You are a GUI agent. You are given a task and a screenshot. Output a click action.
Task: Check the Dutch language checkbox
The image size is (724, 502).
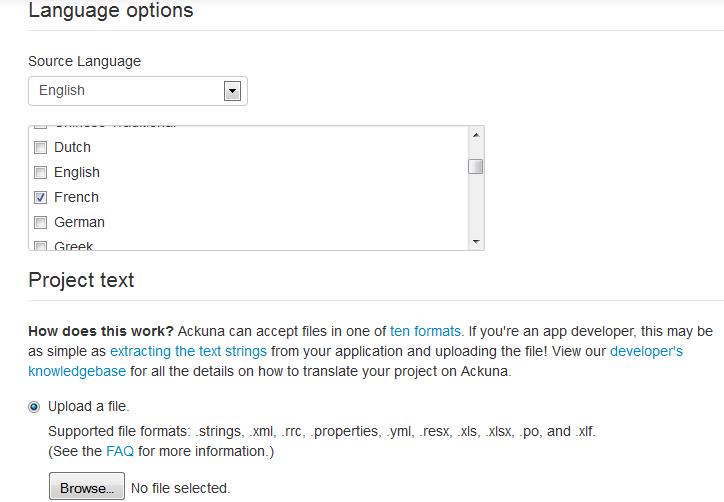(41, 147)
